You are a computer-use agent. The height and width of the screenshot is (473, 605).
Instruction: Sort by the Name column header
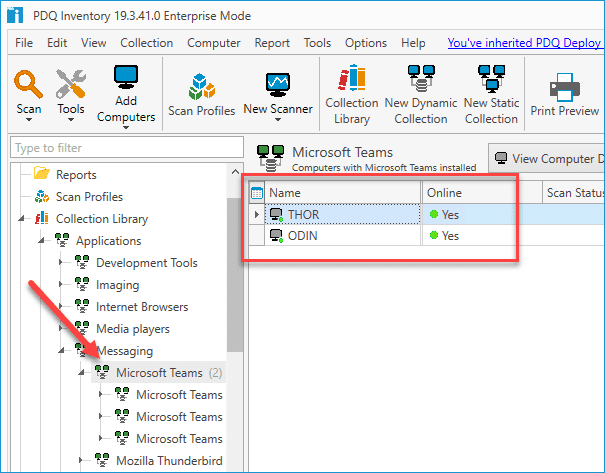[343, 193]
